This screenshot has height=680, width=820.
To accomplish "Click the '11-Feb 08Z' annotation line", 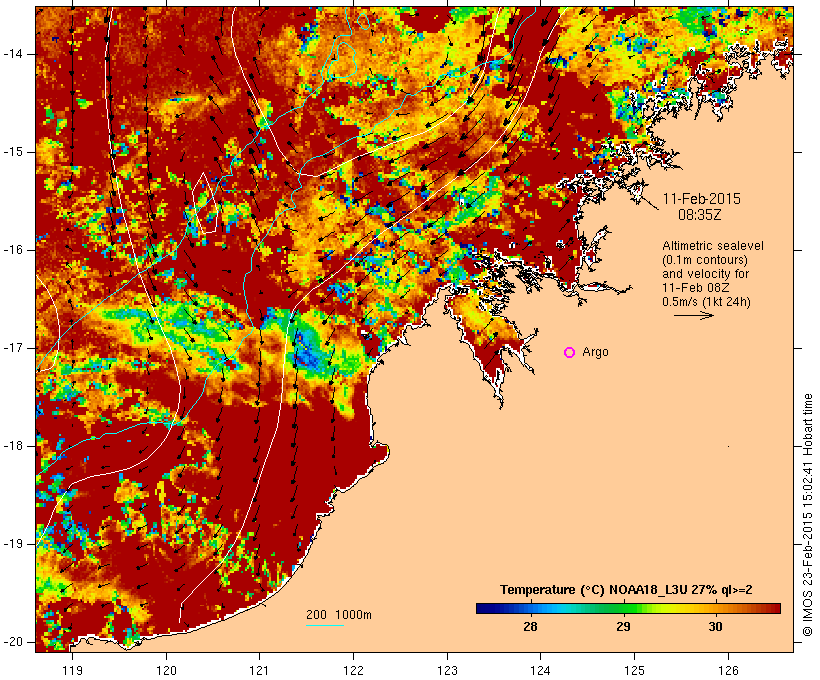I will click(696, 288).
